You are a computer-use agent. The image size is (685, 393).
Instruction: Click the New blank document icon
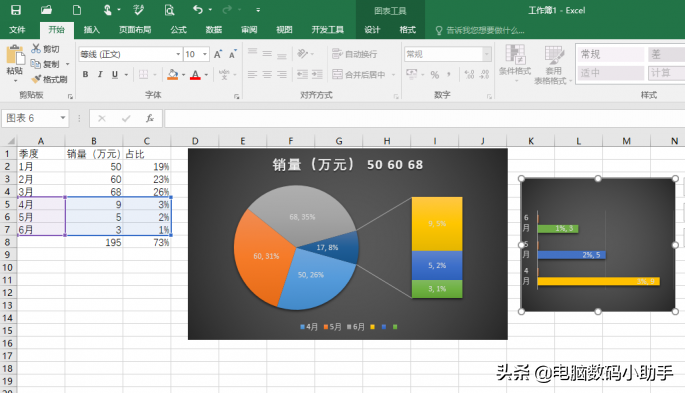point(77,10)
